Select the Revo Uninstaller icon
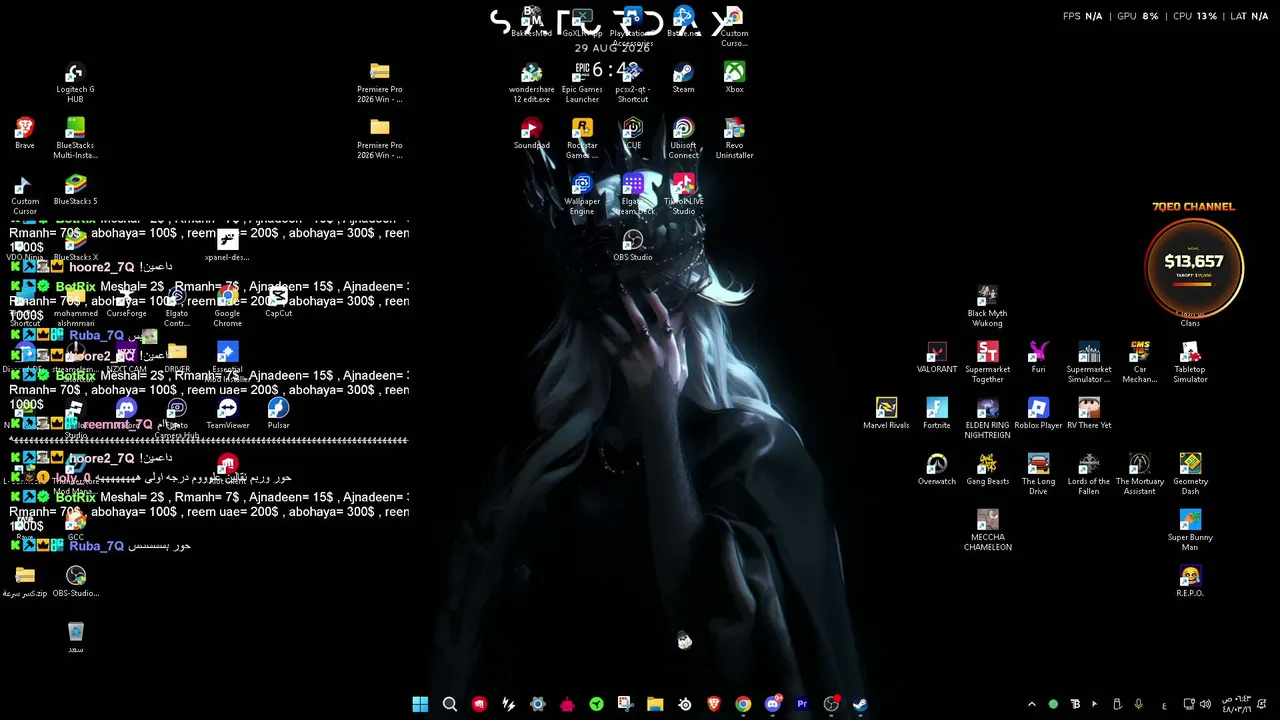 (x=734, y=139)
